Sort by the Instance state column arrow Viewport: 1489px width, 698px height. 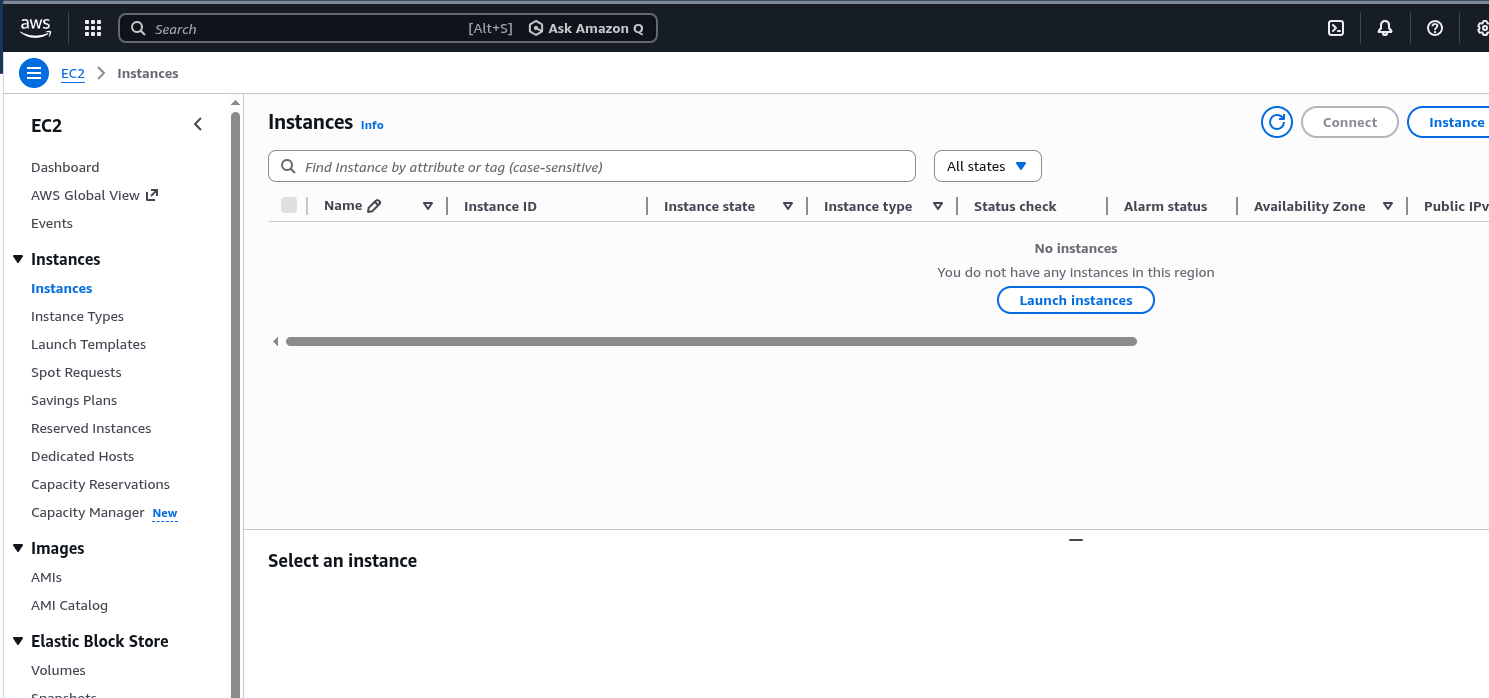coord(788,206)
